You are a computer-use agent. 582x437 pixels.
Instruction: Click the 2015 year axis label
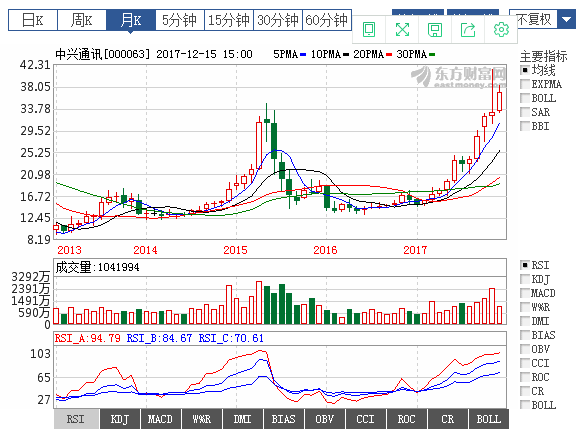tap(235, 250)
